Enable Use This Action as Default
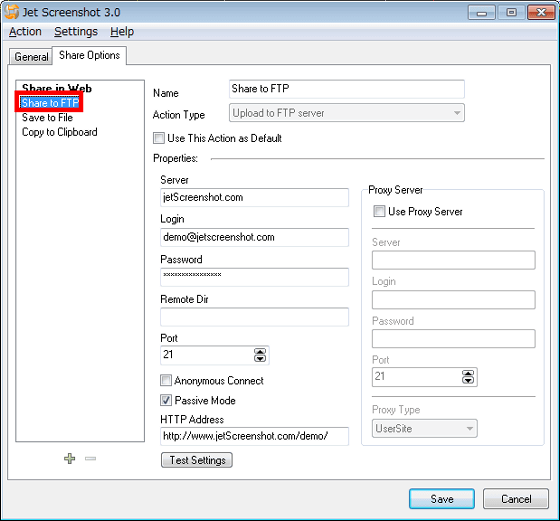Screen dimensions: 560x521 (159, 138)
